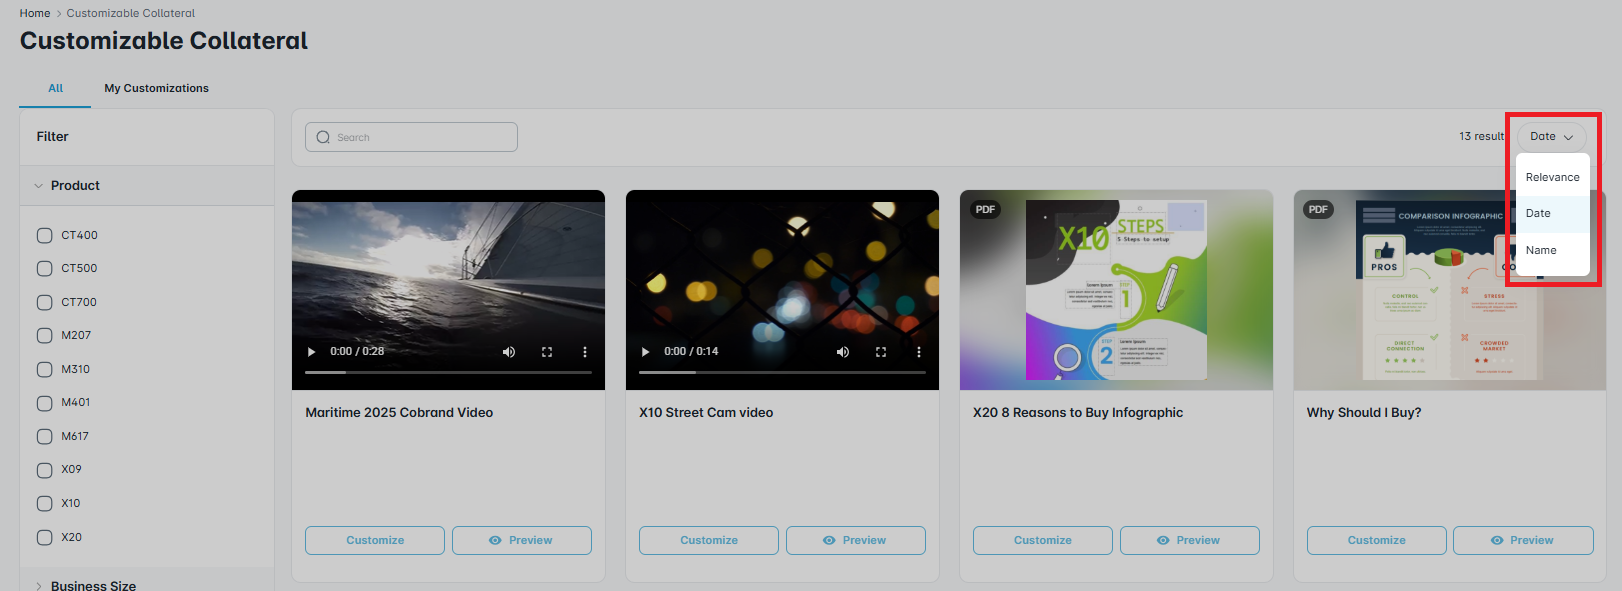Screen dimensions: 1622x591
Task: Play the Maritime 2025 Cobrand video
Action: 312,352
